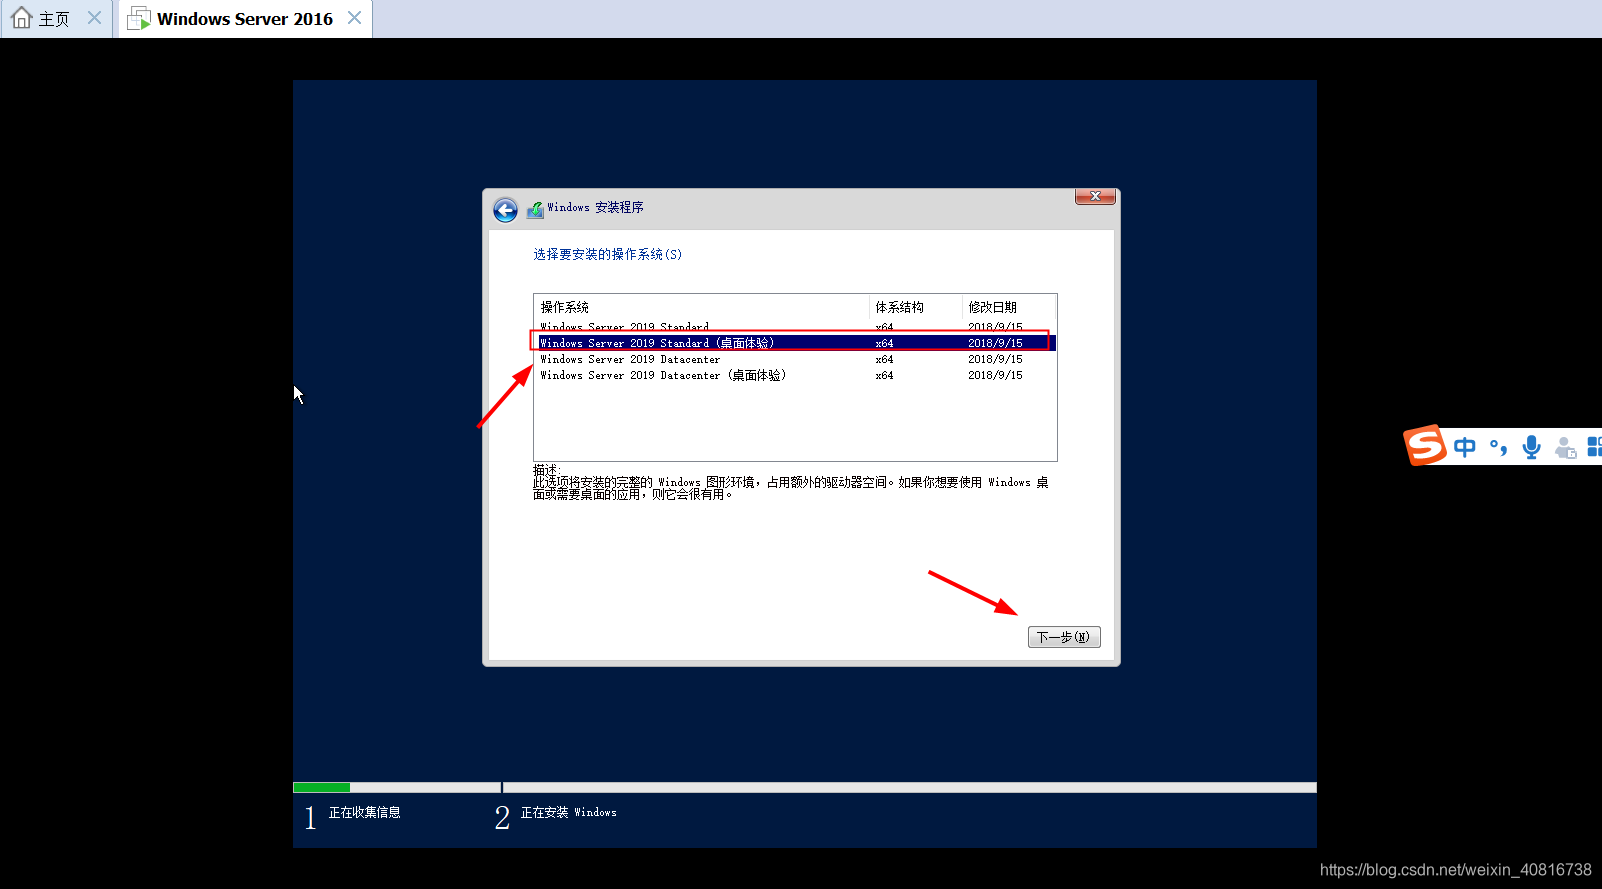The width and height of the screenshot is (1602, 889).
Task: Click the 2018/9/15 date in selected Standard row
Action: (995, 343)
